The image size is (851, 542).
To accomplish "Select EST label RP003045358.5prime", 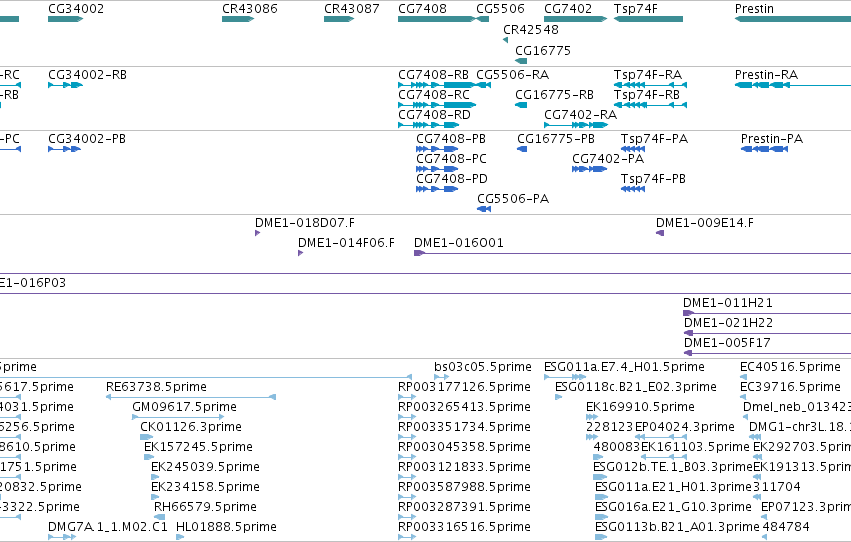I will (x=465, y=448).
